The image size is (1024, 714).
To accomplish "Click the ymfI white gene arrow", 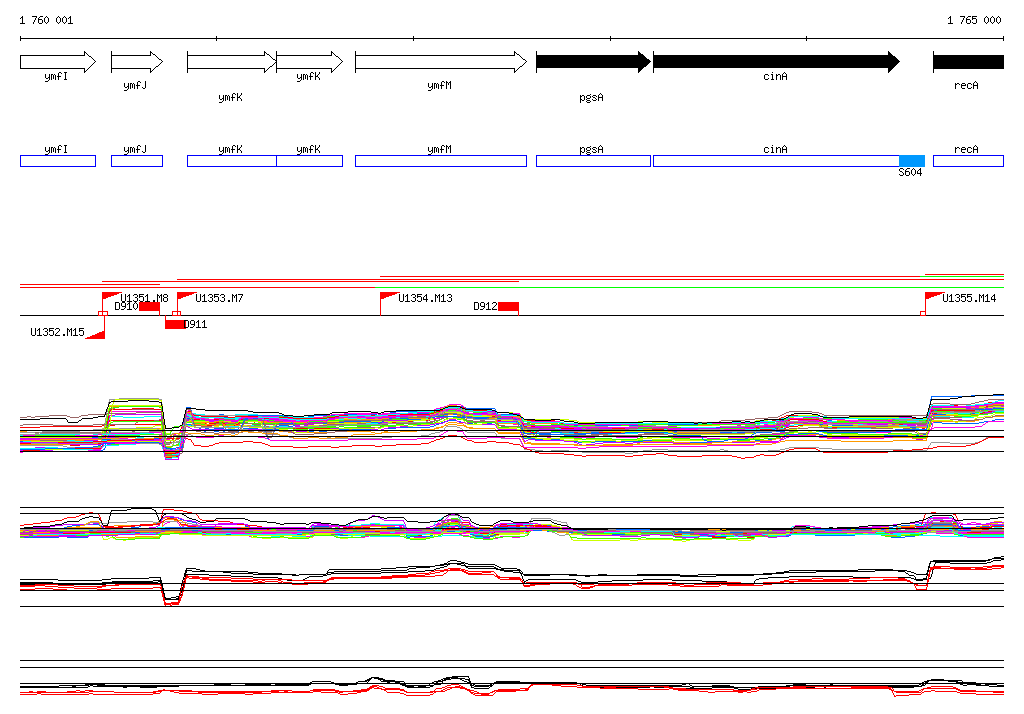I will click(x=58, y=62).
